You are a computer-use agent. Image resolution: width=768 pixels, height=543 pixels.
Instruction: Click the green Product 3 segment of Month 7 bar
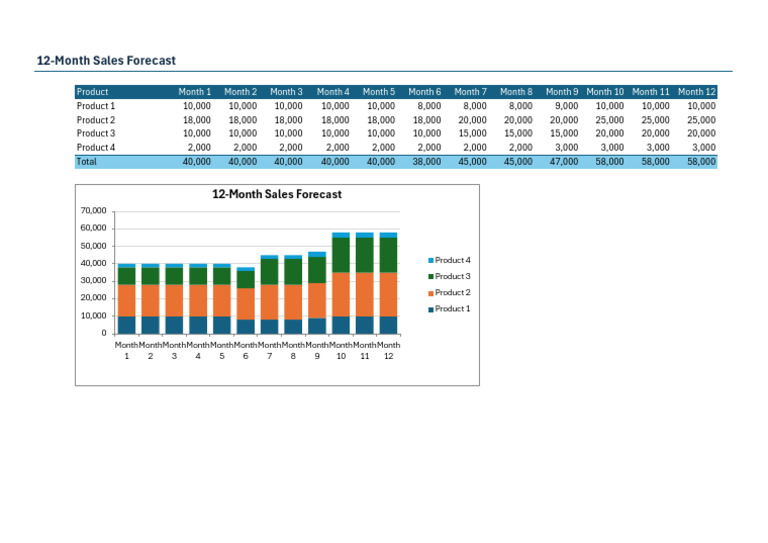coord(269,272)
